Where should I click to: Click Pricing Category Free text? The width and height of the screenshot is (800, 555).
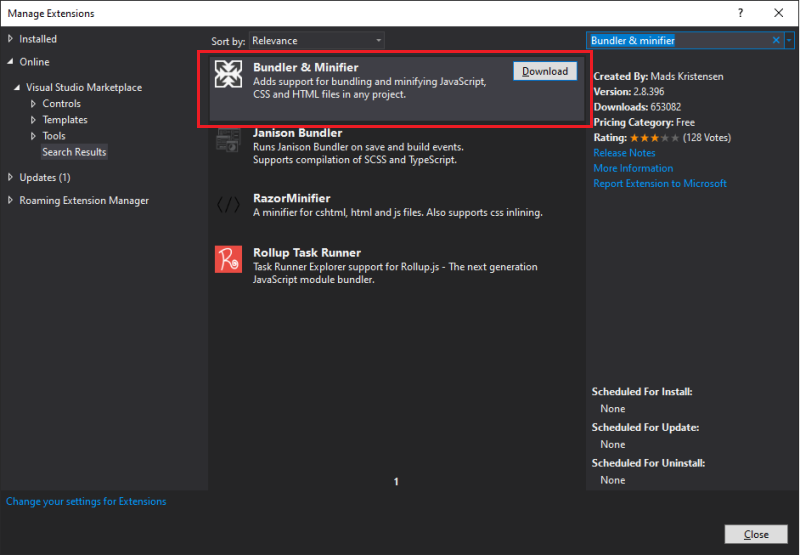point(644,122)
